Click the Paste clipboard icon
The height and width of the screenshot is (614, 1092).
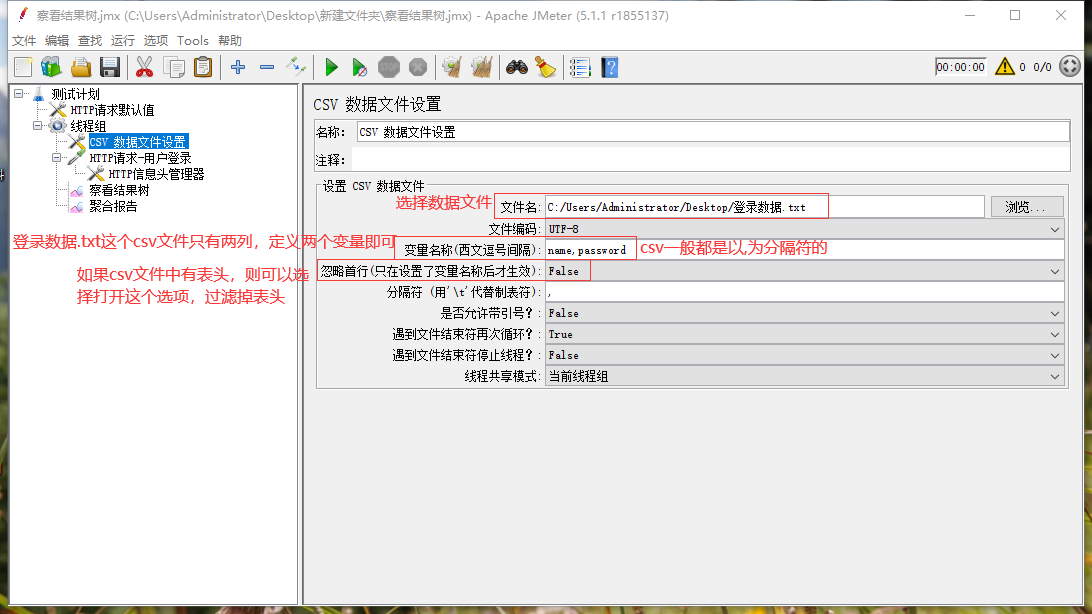tap(203, 68)
